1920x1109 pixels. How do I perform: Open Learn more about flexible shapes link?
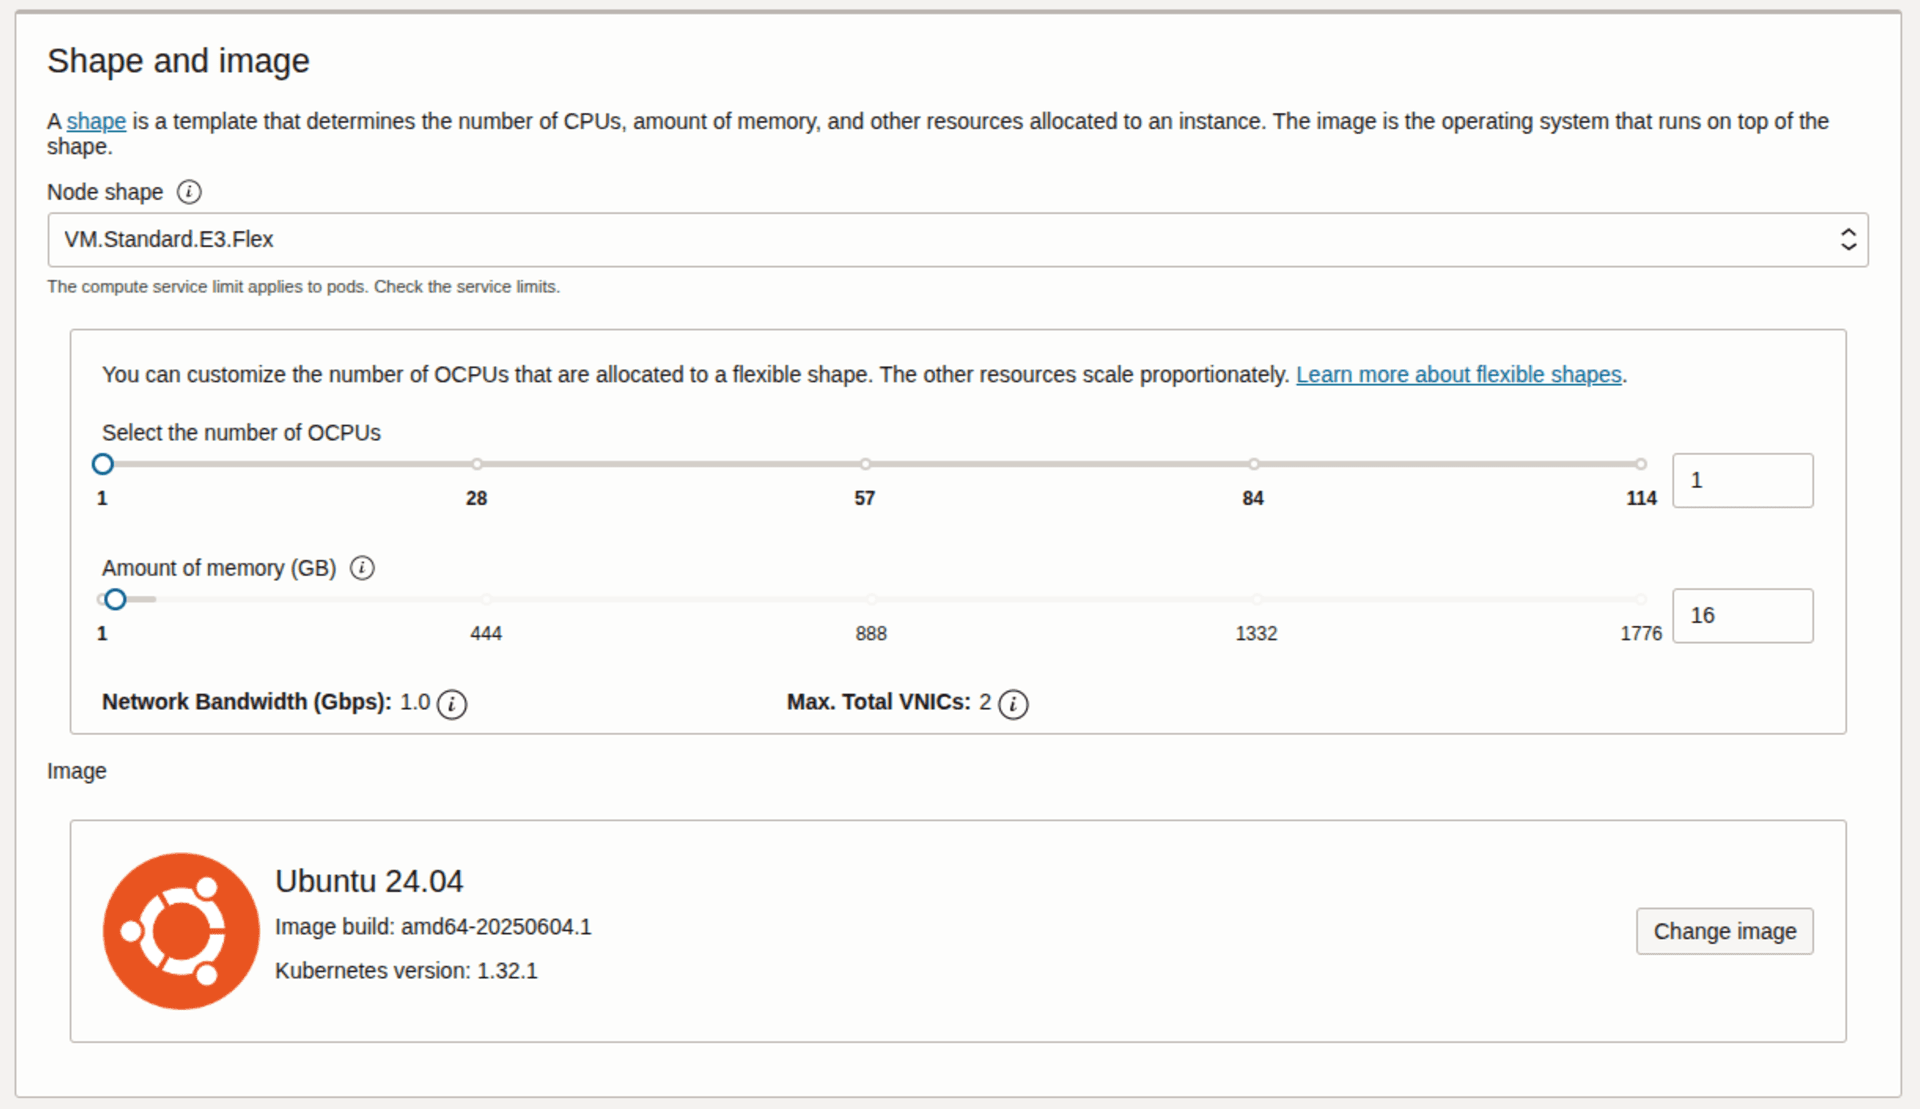1458,375
